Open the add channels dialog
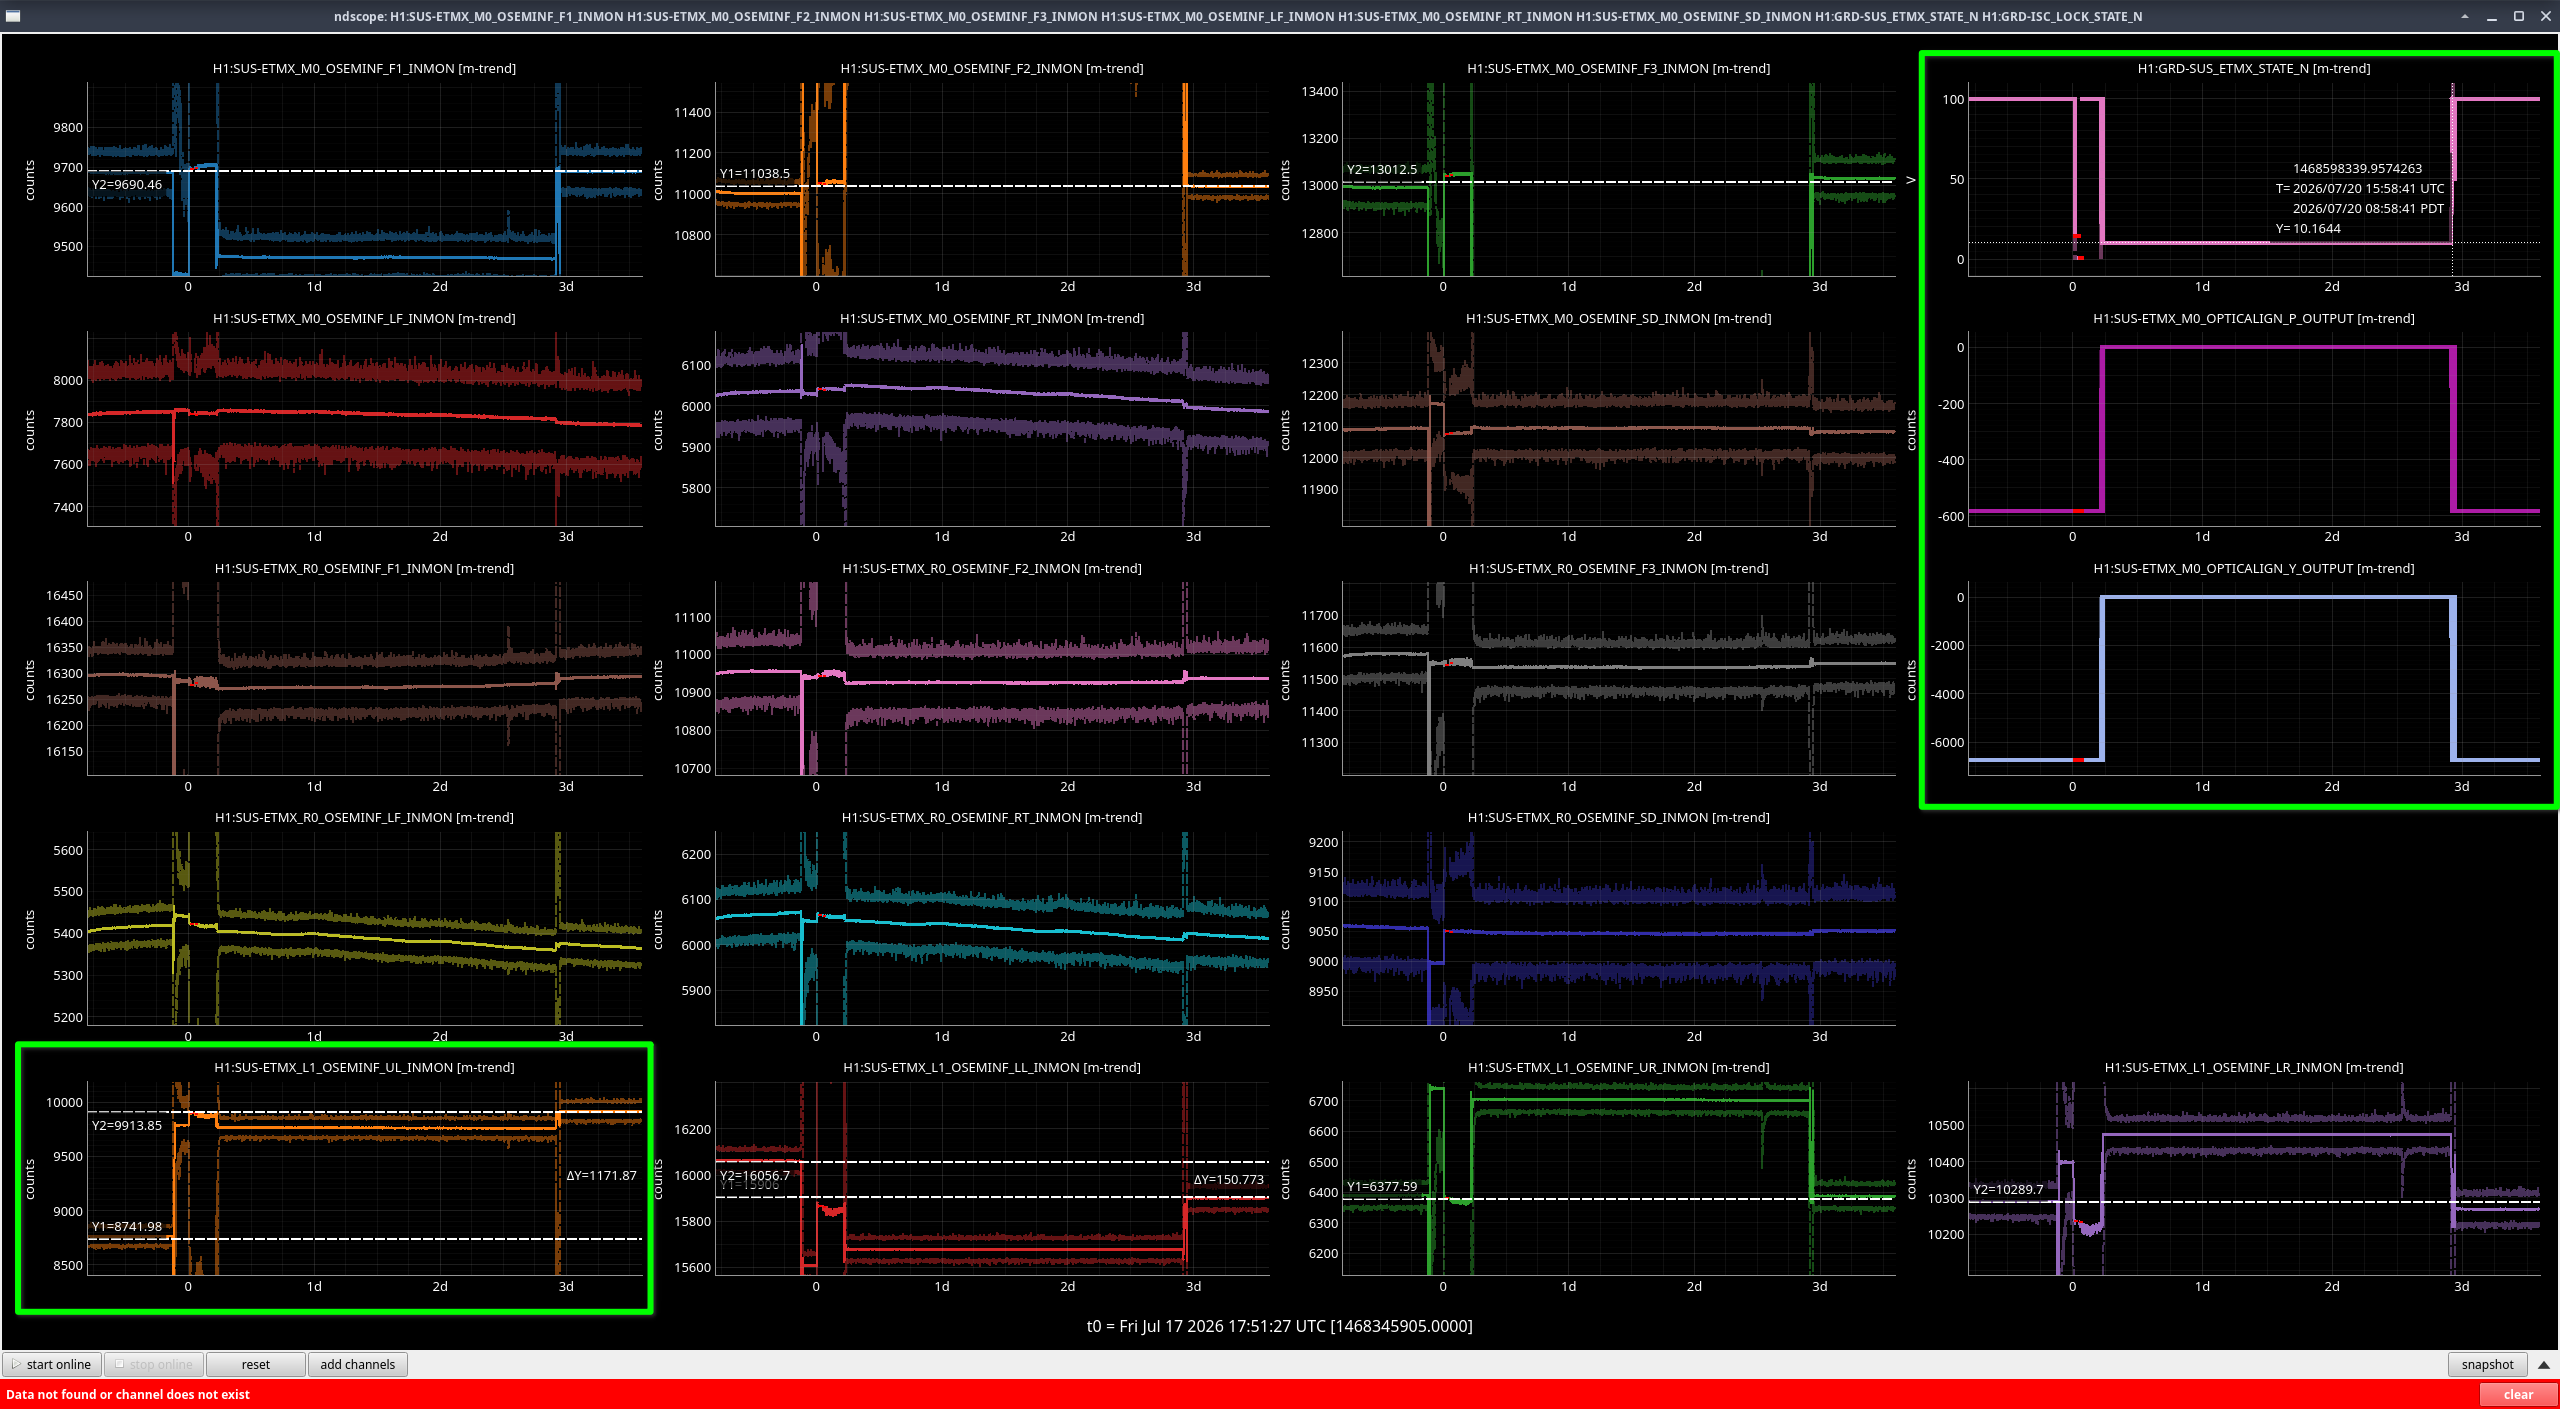The width and height of the screenshot is (2560, 1409). click(357, 1364)
